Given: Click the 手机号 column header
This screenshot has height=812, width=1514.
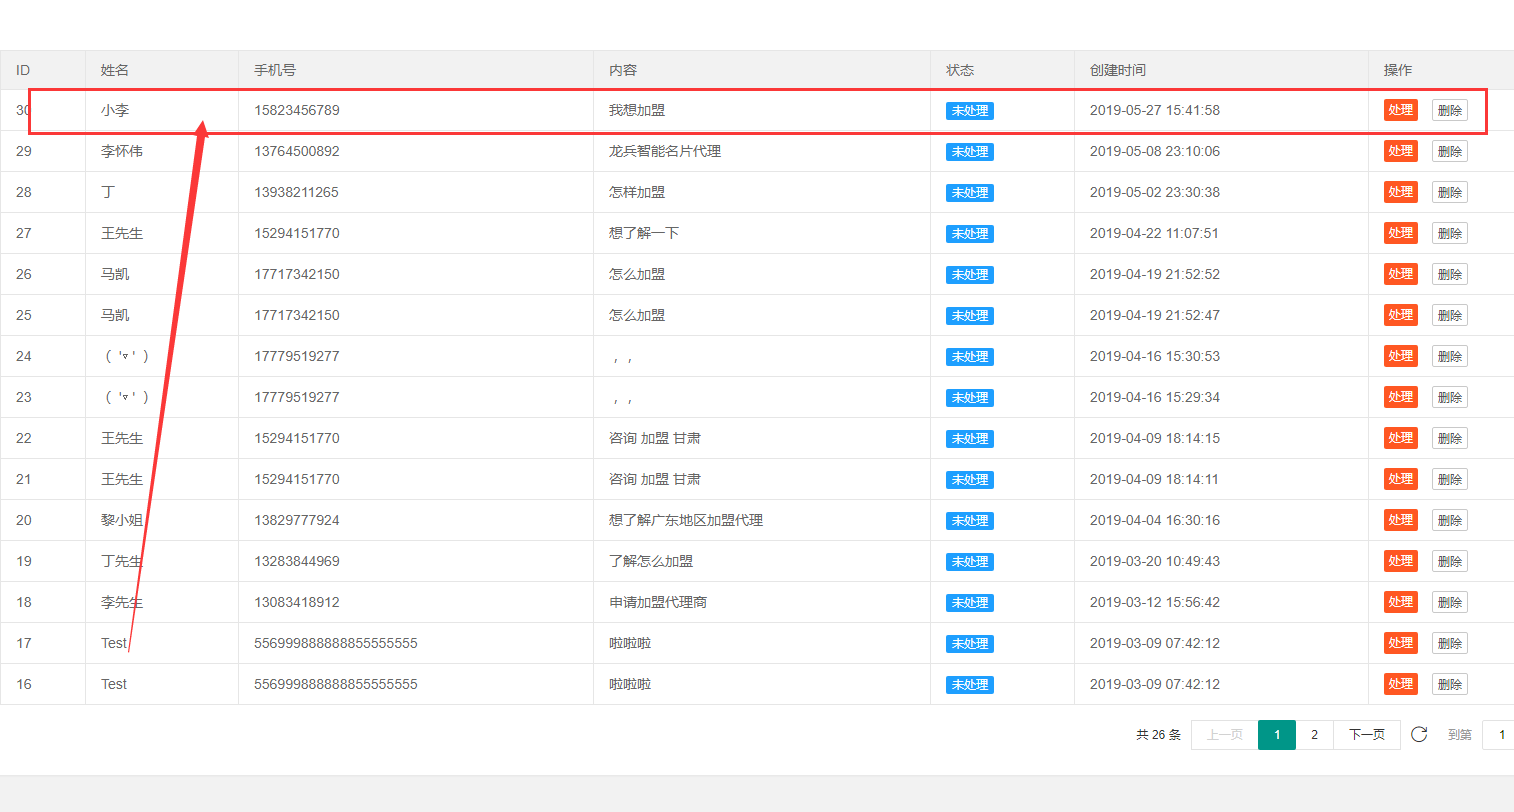Looking at the screenshot, I should click(x=274, y=70).
